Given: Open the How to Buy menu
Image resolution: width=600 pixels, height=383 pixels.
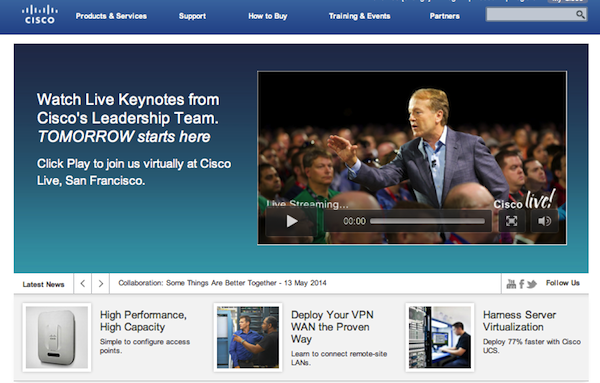Looking at the screenshot, I should point(267,16).
